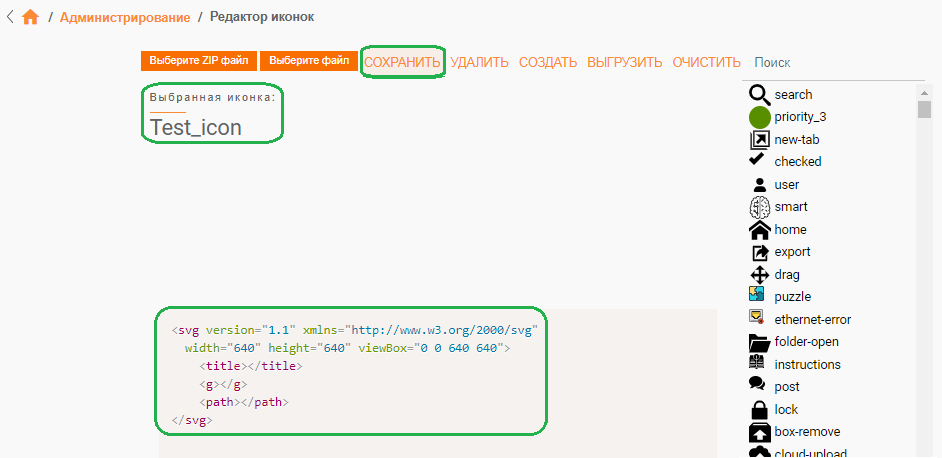Select the checked checkmark icon
The height and width of the screenshot is (458, 942).
(757, 159)
